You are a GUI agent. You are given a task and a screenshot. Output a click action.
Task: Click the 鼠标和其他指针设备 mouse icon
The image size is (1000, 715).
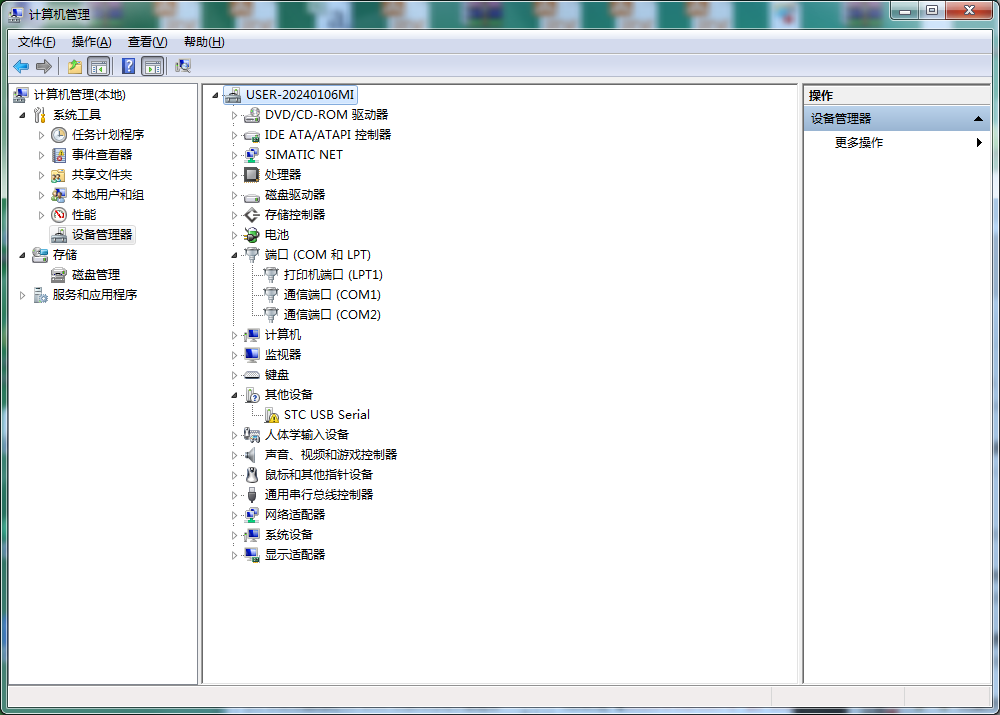tap(252, 475)
